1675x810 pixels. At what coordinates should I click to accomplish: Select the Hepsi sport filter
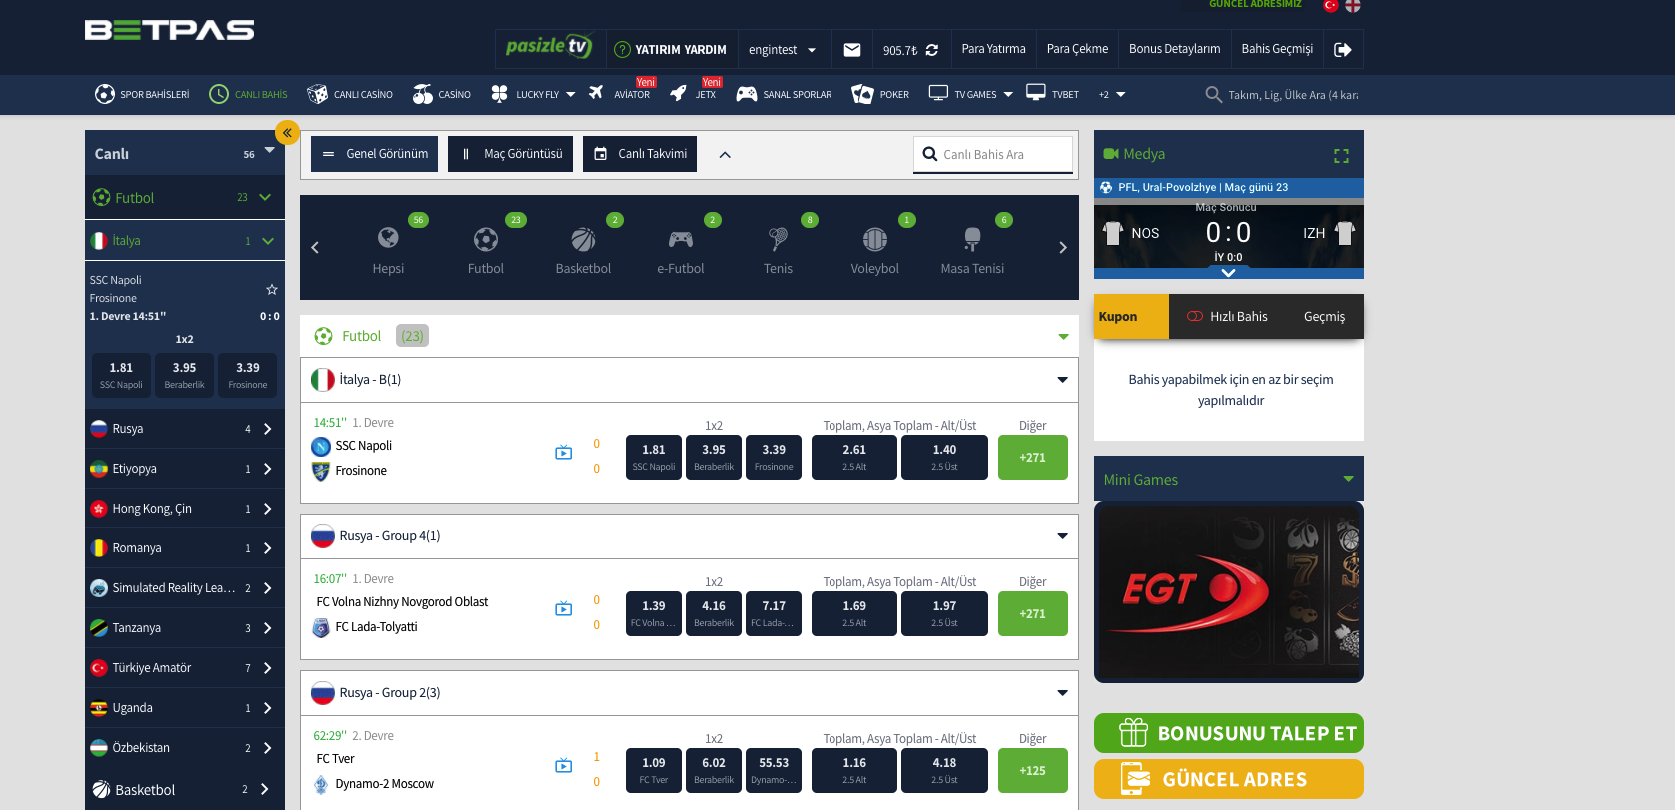coord(388,249)
